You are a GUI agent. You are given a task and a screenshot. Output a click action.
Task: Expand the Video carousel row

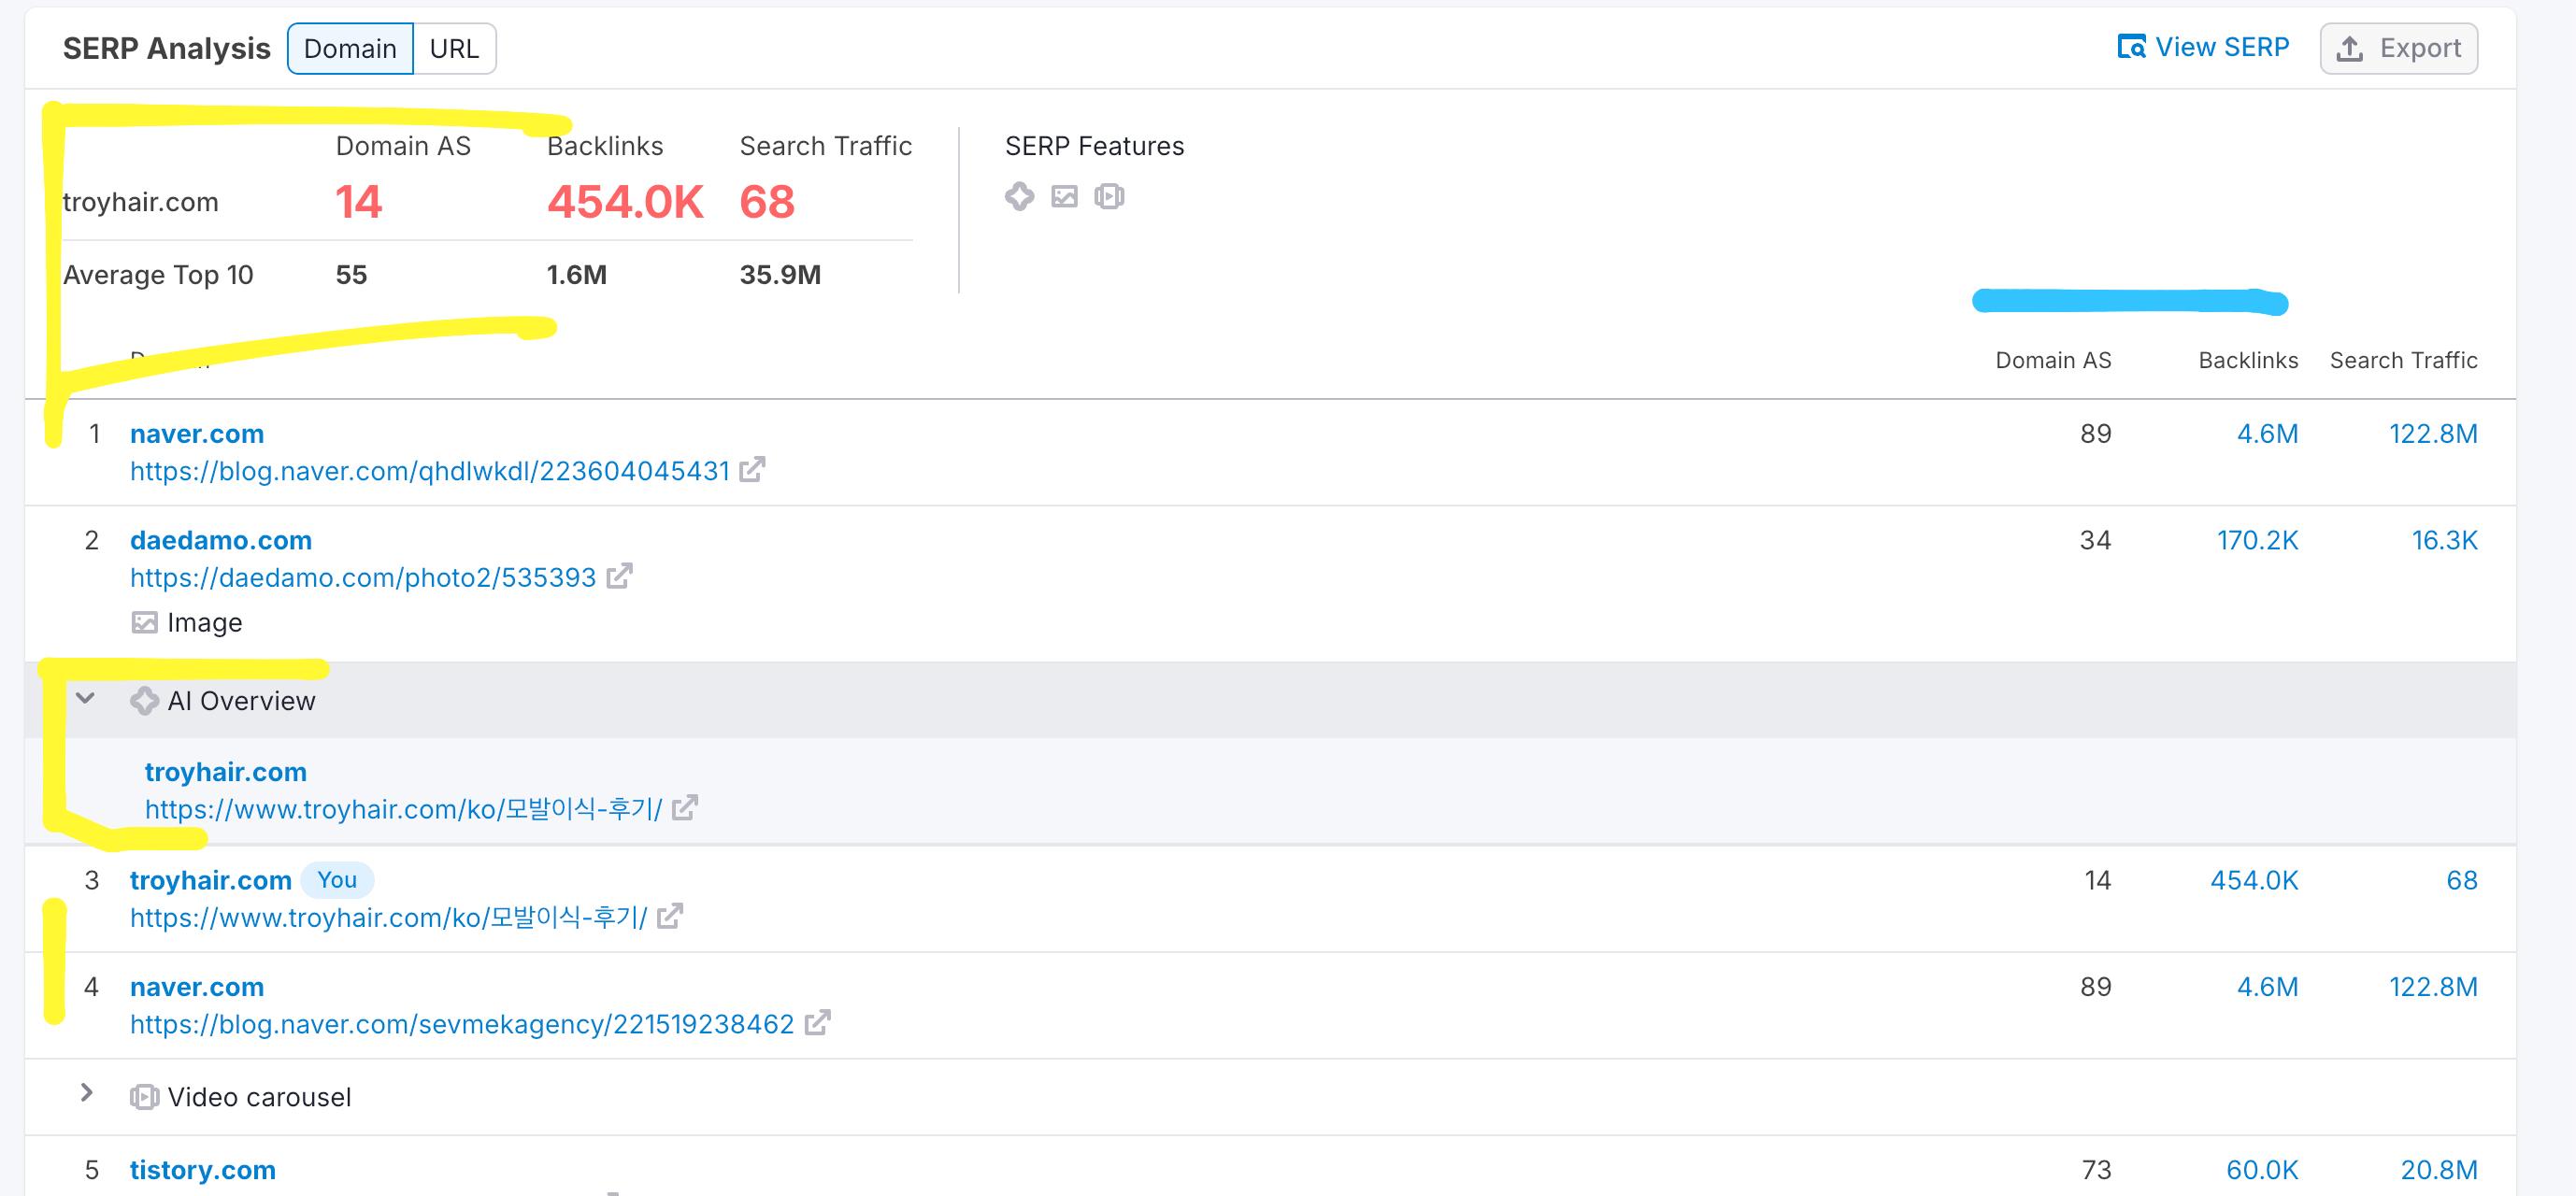(87, 1093)
